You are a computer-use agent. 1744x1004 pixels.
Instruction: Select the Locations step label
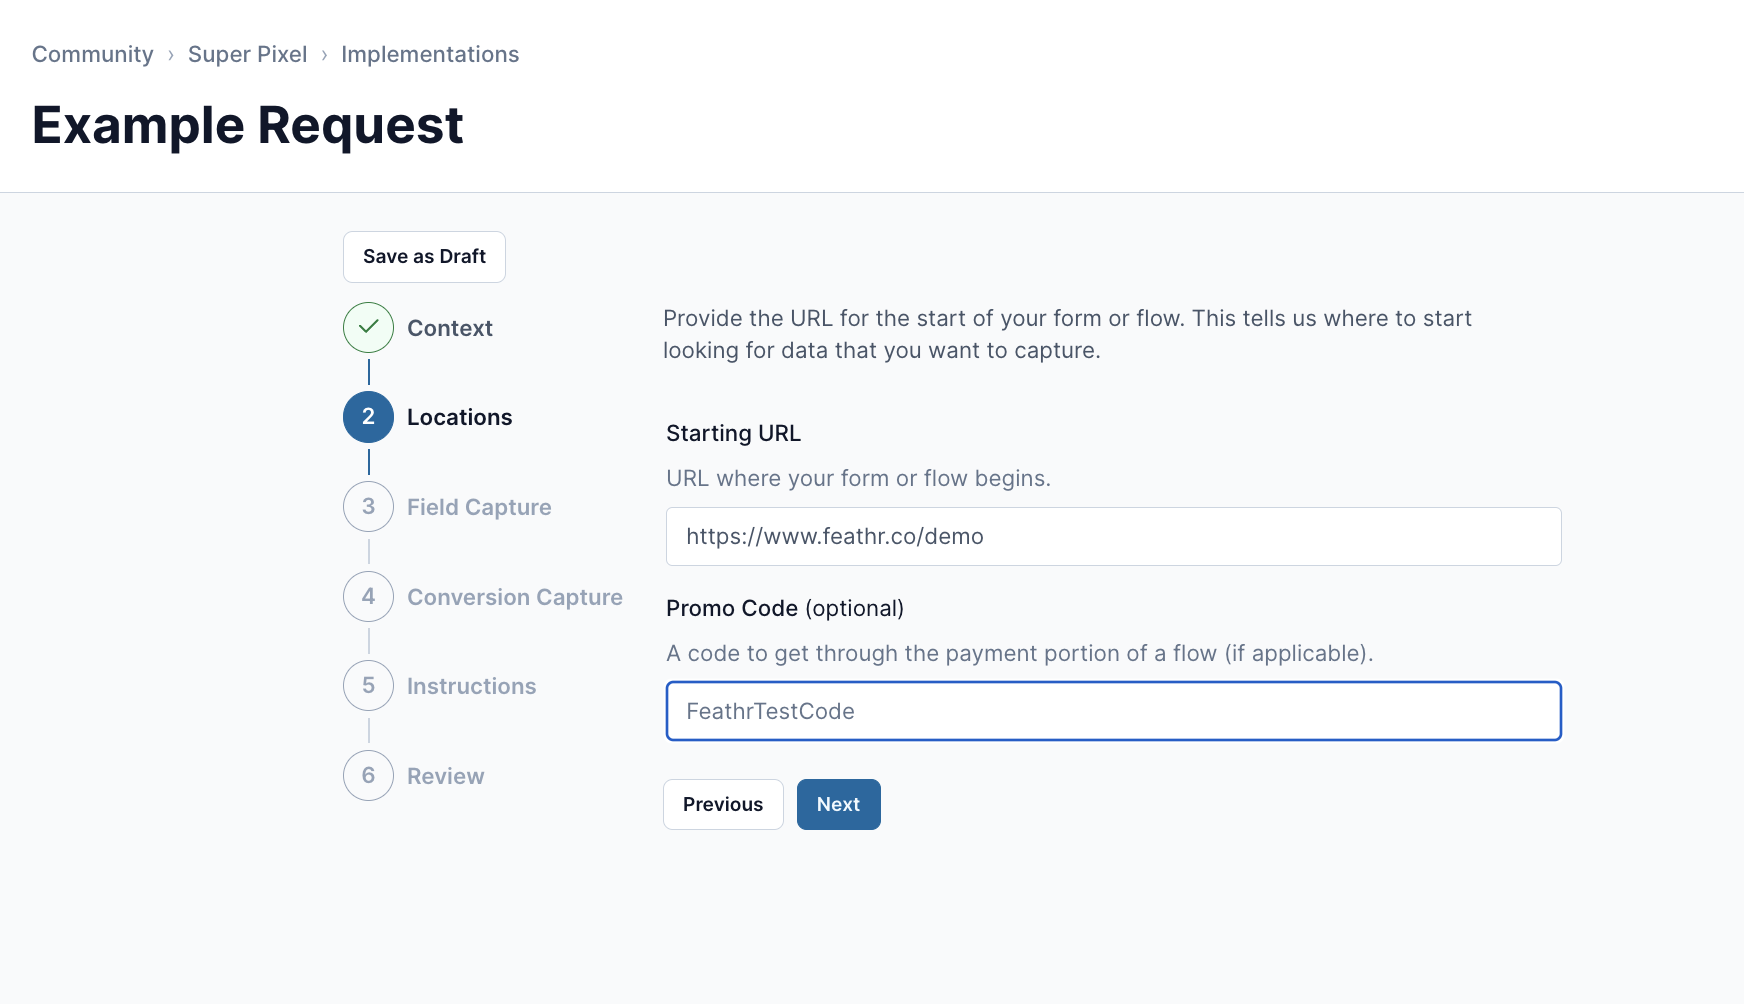tap(460, 417)
